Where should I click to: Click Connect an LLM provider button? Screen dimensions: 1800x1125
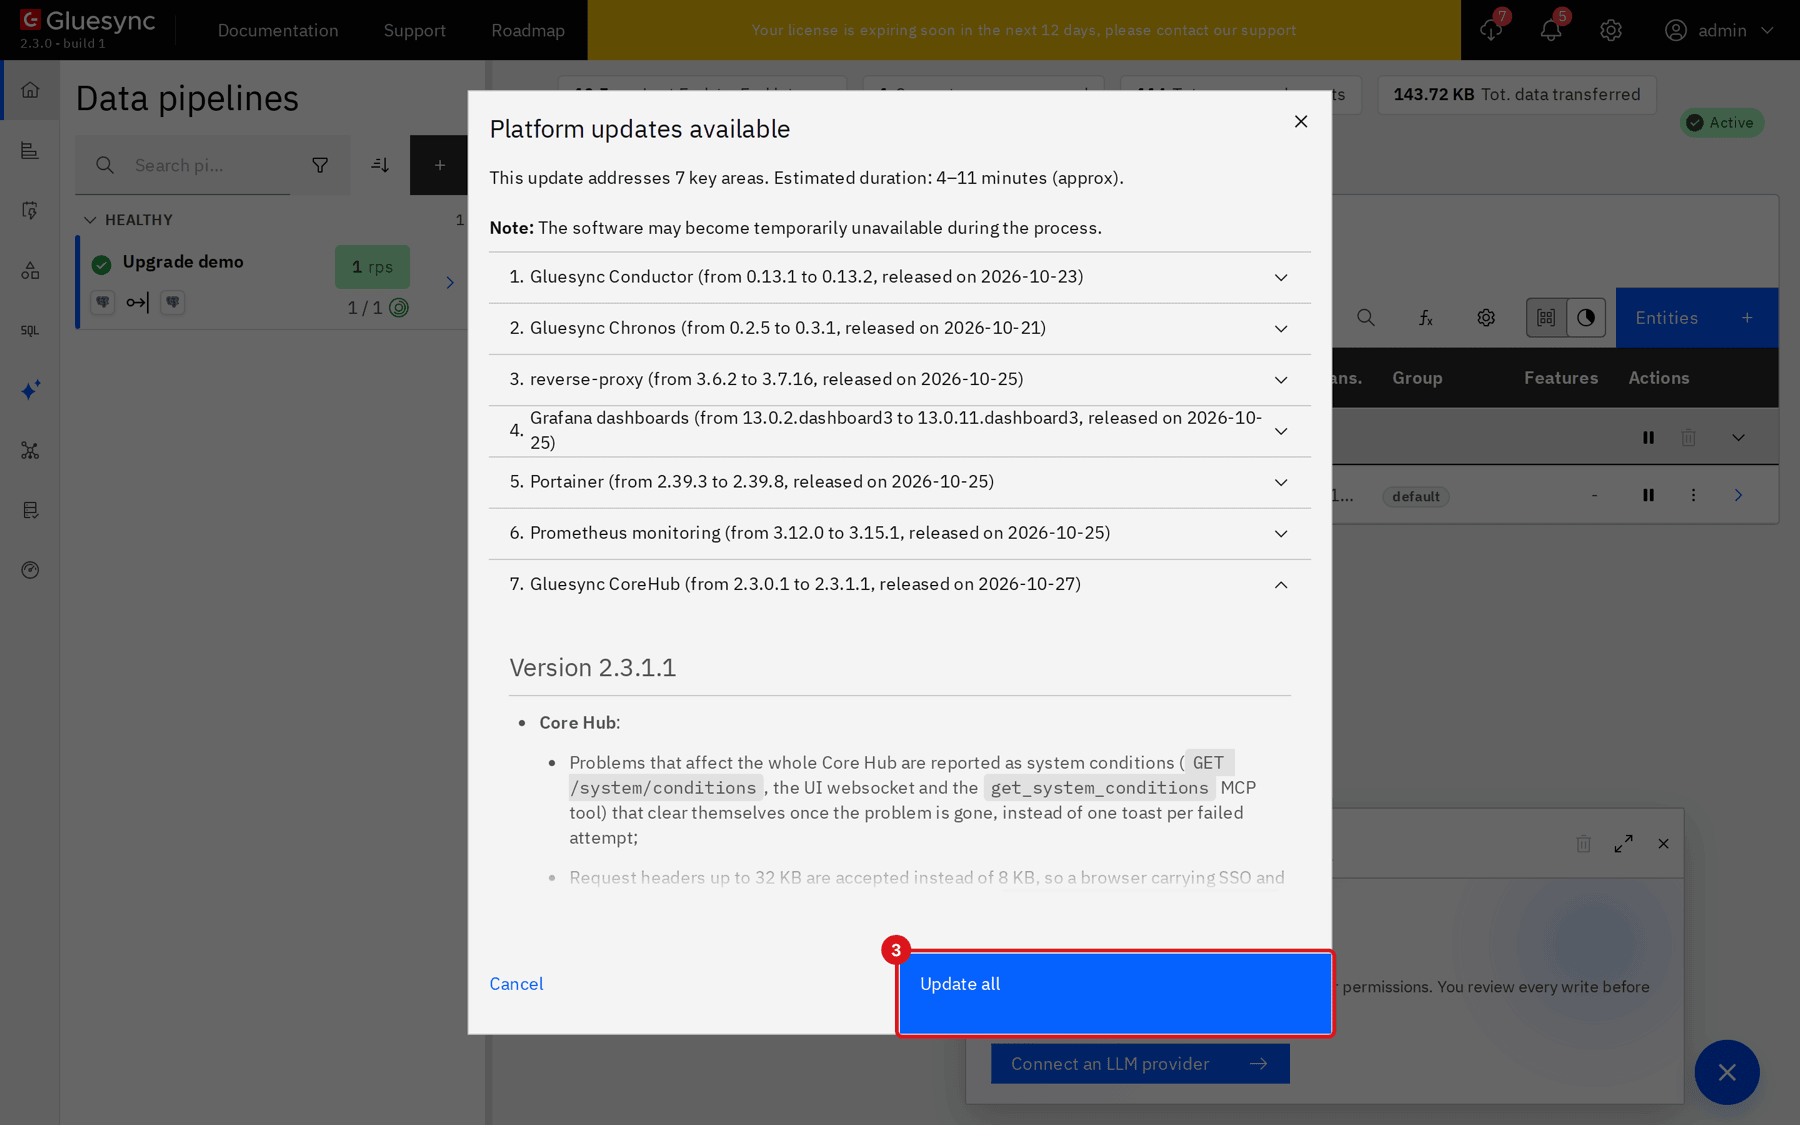pos(1140,1064)
